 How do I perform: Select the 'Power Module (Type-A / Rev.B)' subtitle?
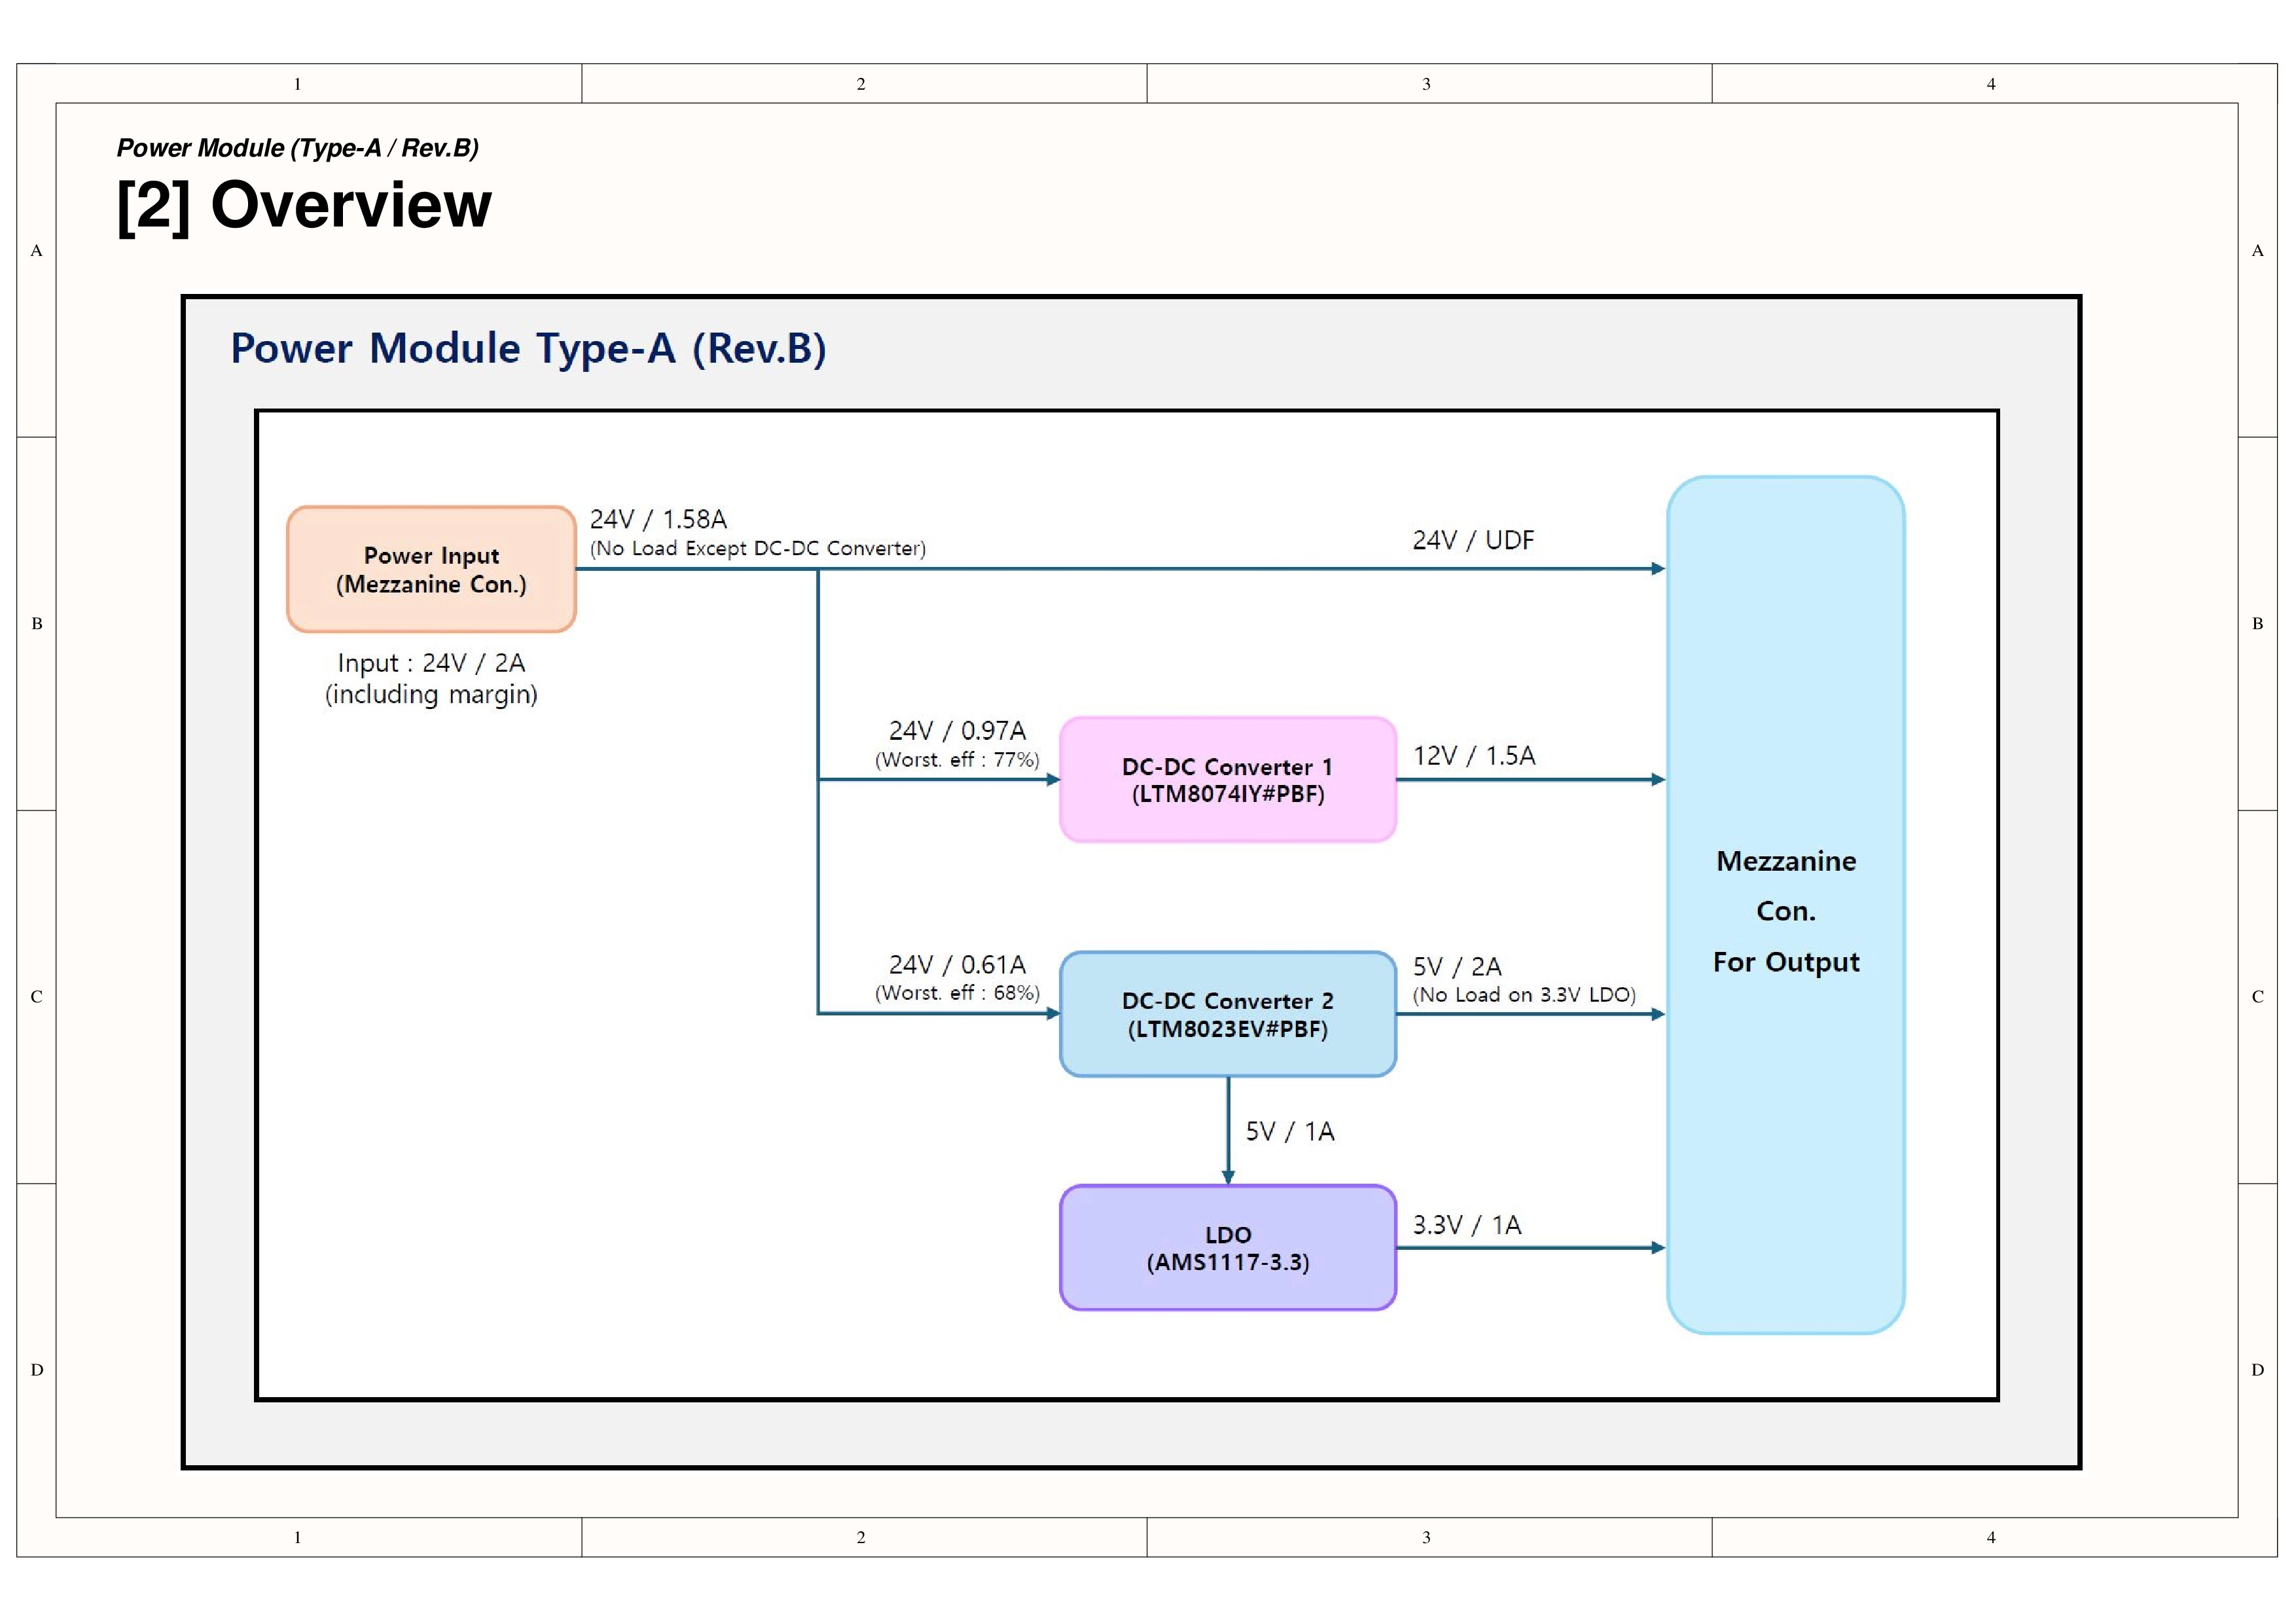point(297,148)
